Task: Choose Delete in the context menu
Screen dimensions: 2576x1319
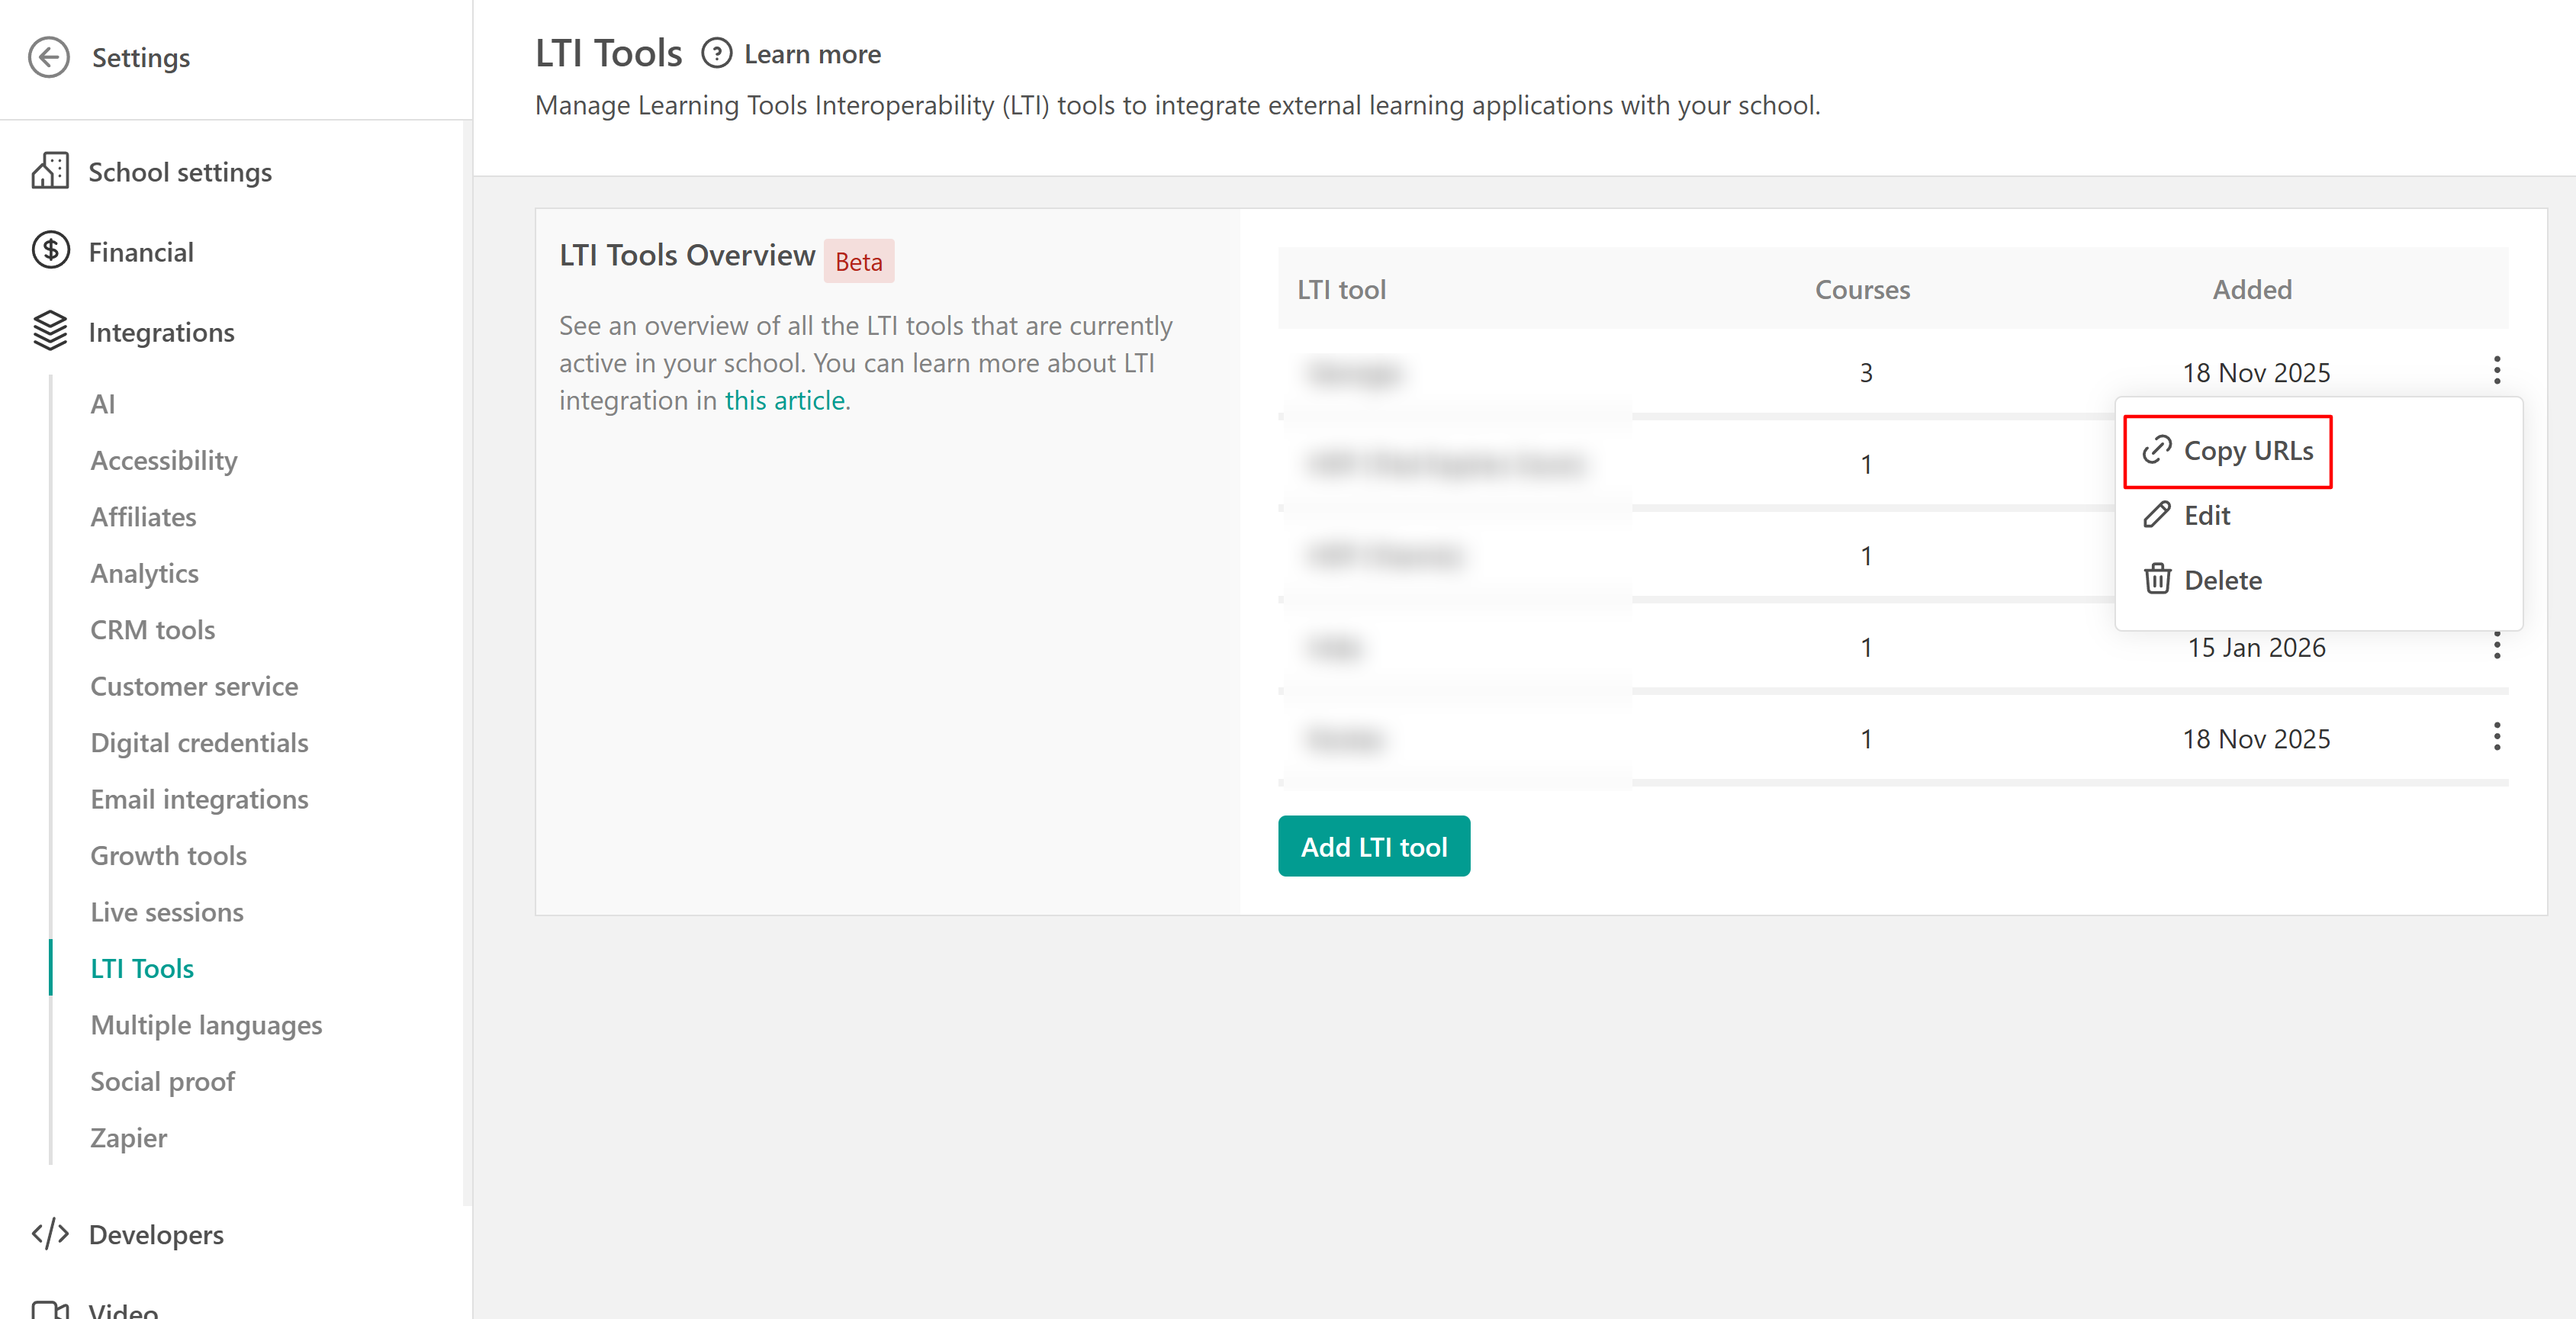Action: click(2221, 580)
